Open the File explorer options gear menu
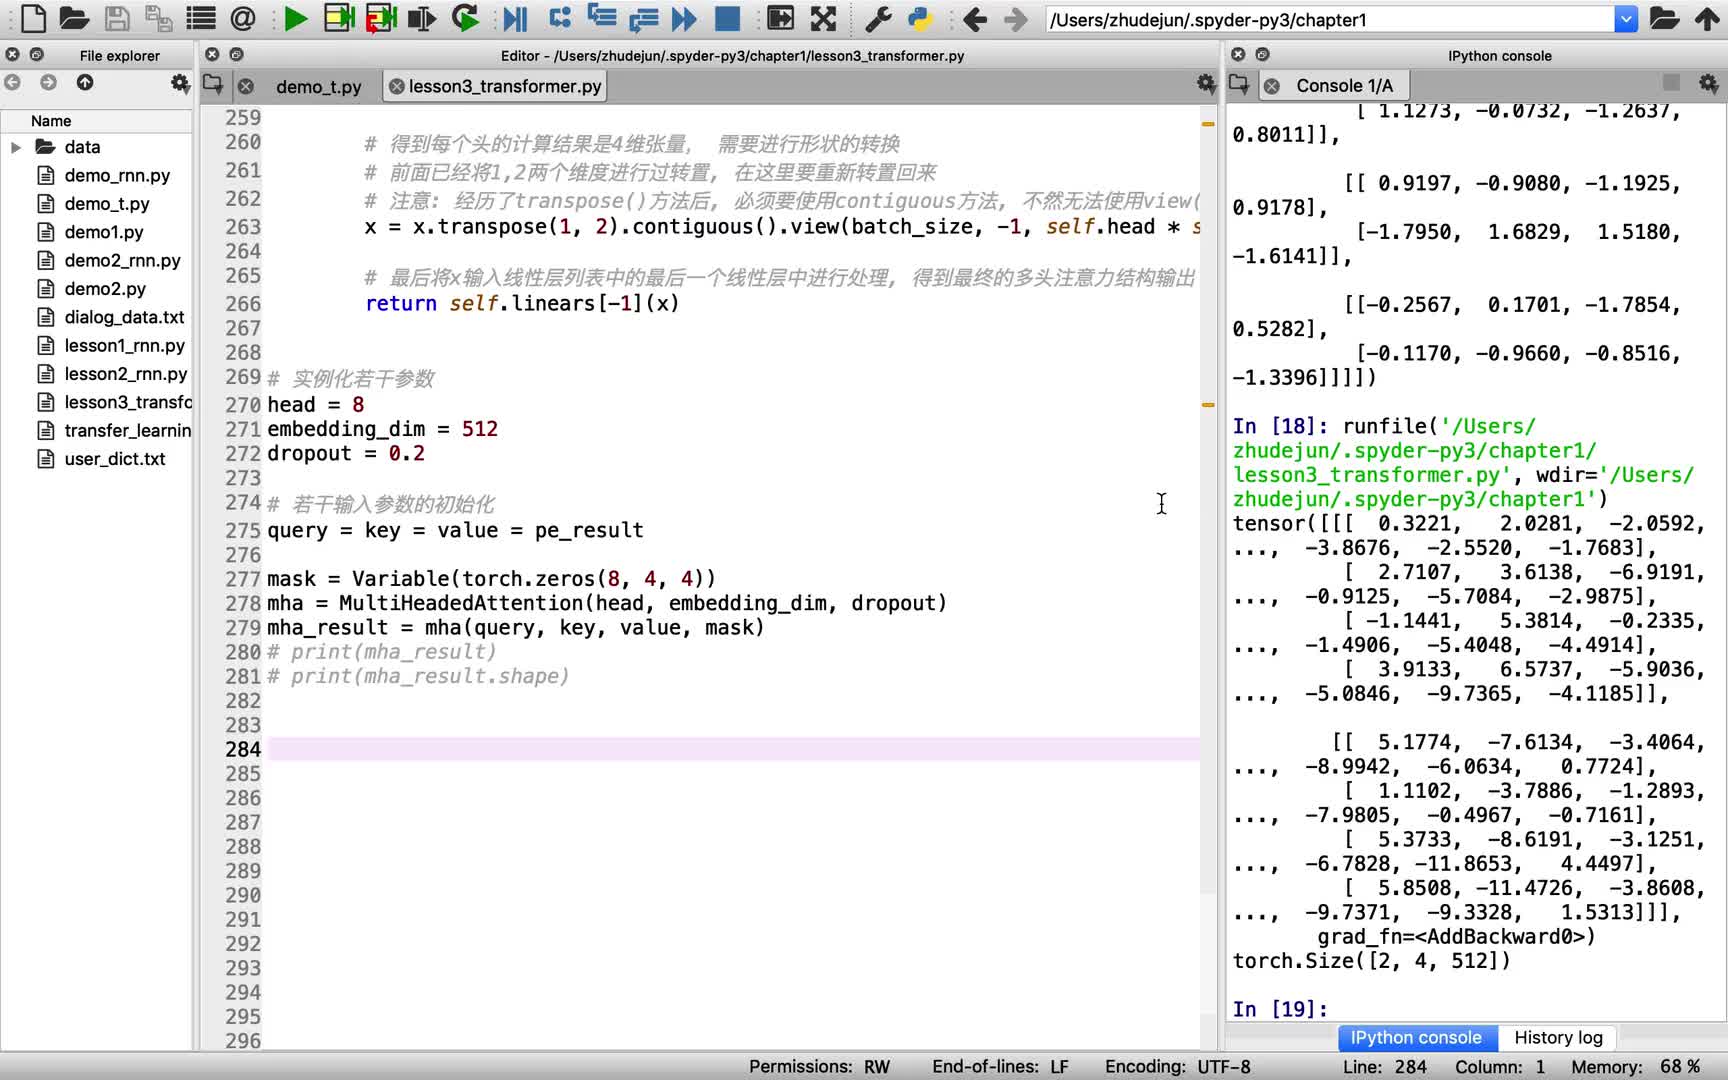This screenshot has width=1728, height=1080. [180, 83]
